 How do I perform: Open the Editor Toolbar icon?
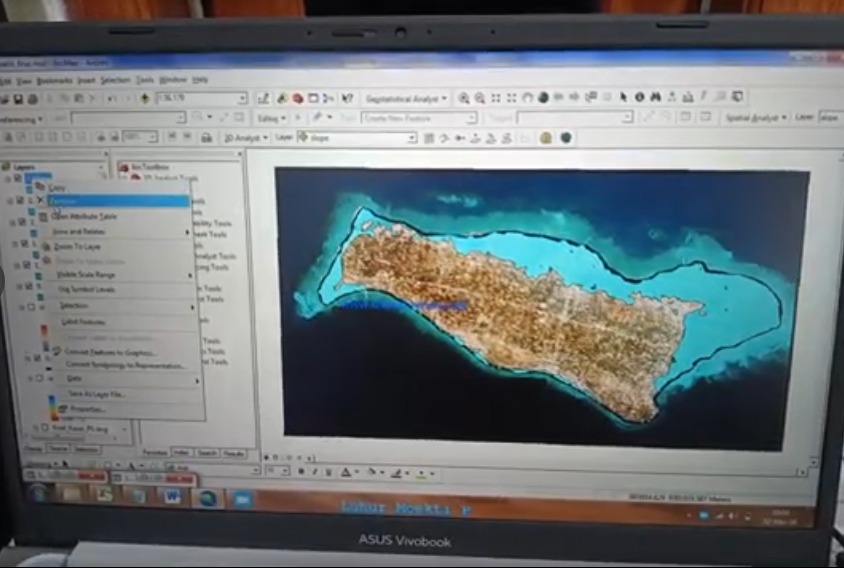pyautogui.click(x=263, y=98)
